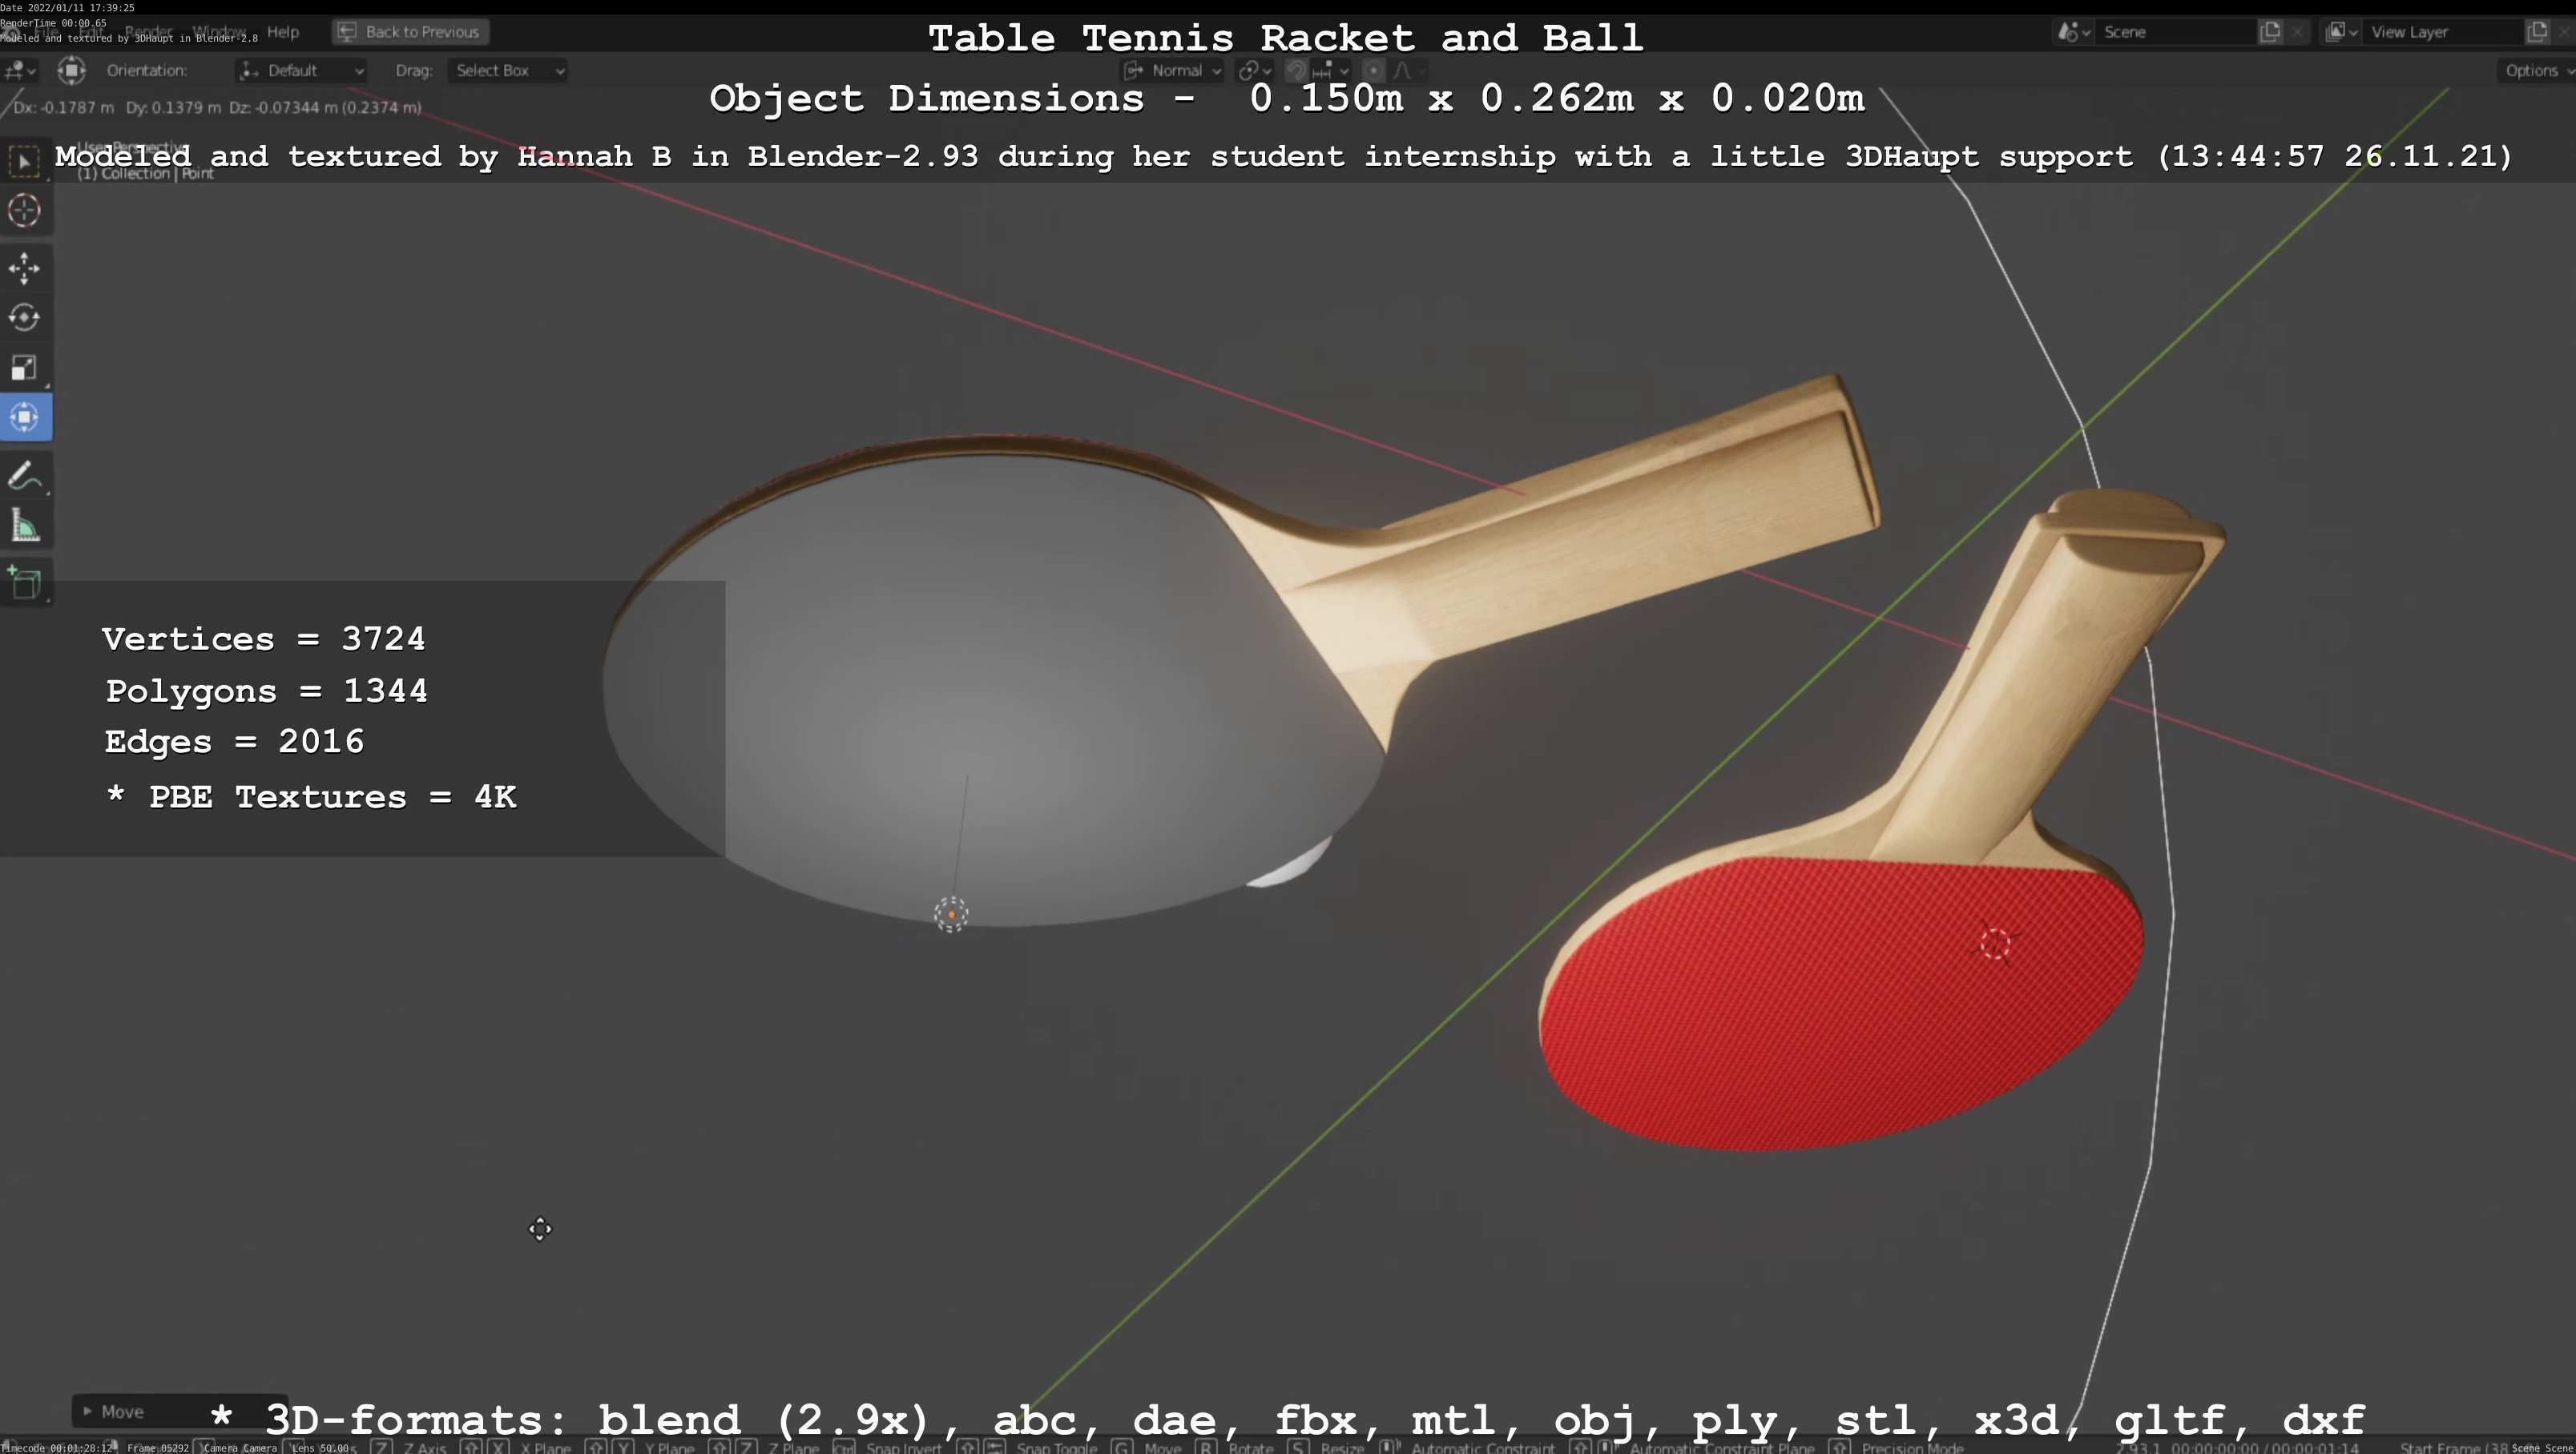Open the editor type selector icon

(19, 70)
